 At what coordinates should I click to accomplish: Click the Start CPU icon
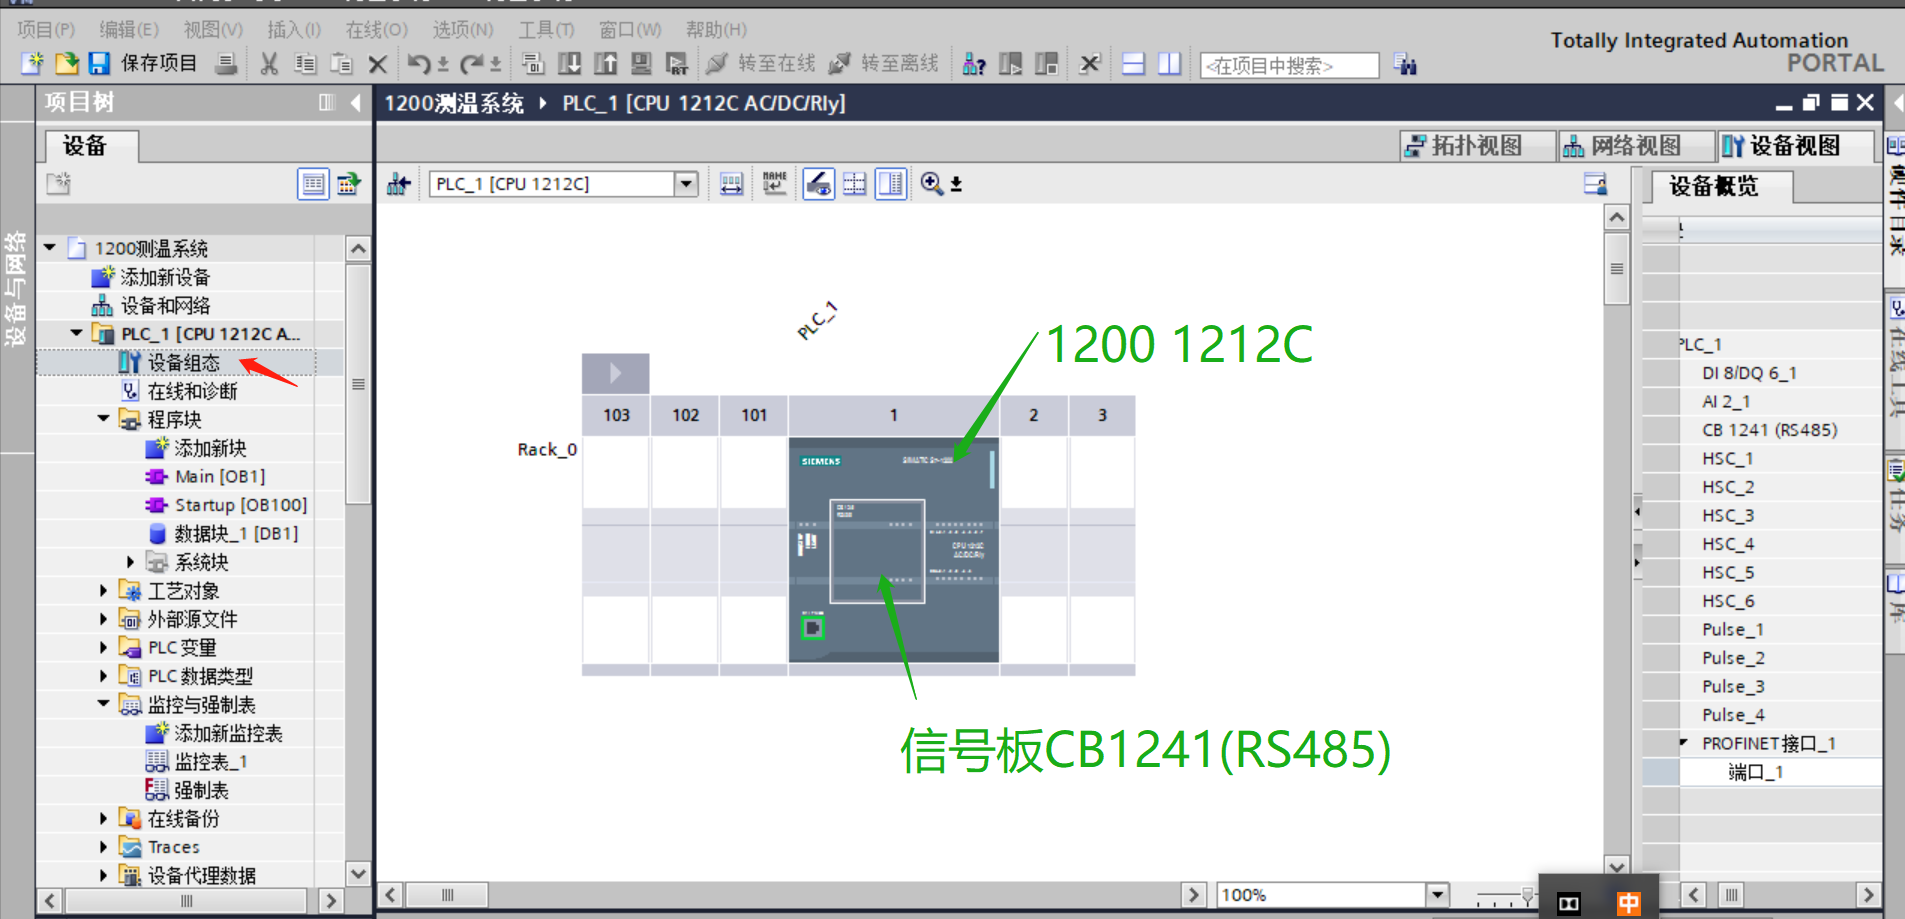[x=1010, y=64]
